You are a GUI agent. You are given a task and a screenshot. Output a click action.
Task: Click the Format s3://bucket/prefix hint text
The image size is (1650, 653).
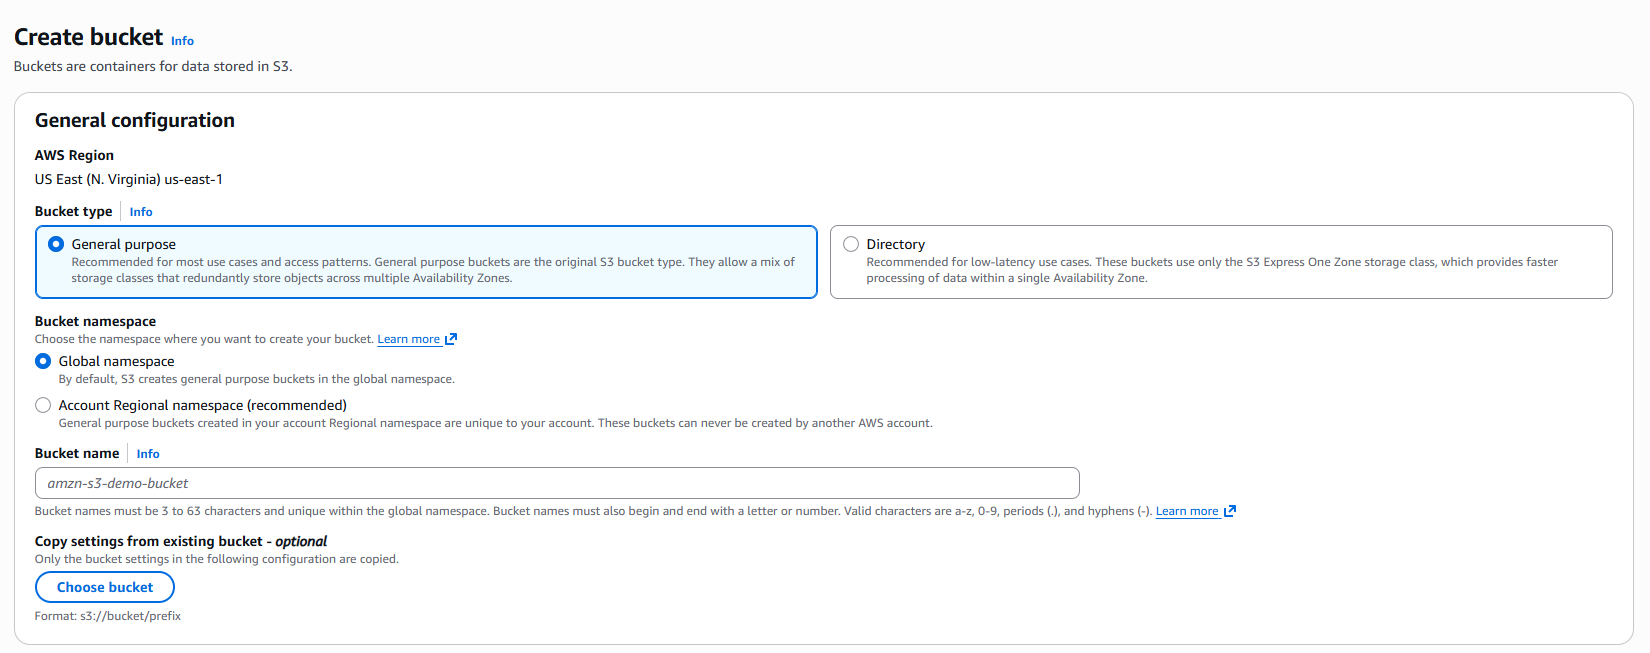tap(108, 616)
